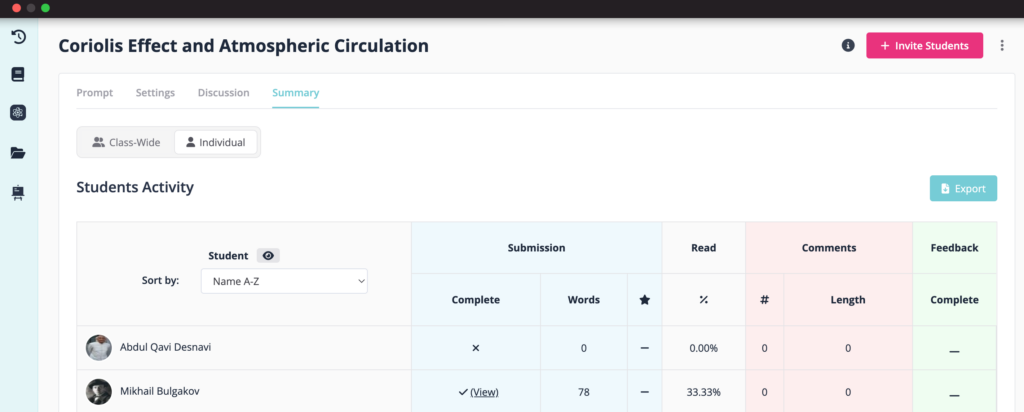This screenshot has width=1024, height=412.
Task: Open the folder icon in sidebar
Action: [x=18, y=153]
